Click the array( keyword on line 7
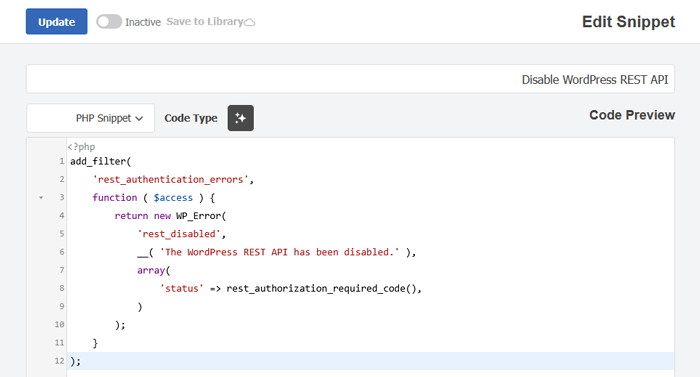 (154, 270)
